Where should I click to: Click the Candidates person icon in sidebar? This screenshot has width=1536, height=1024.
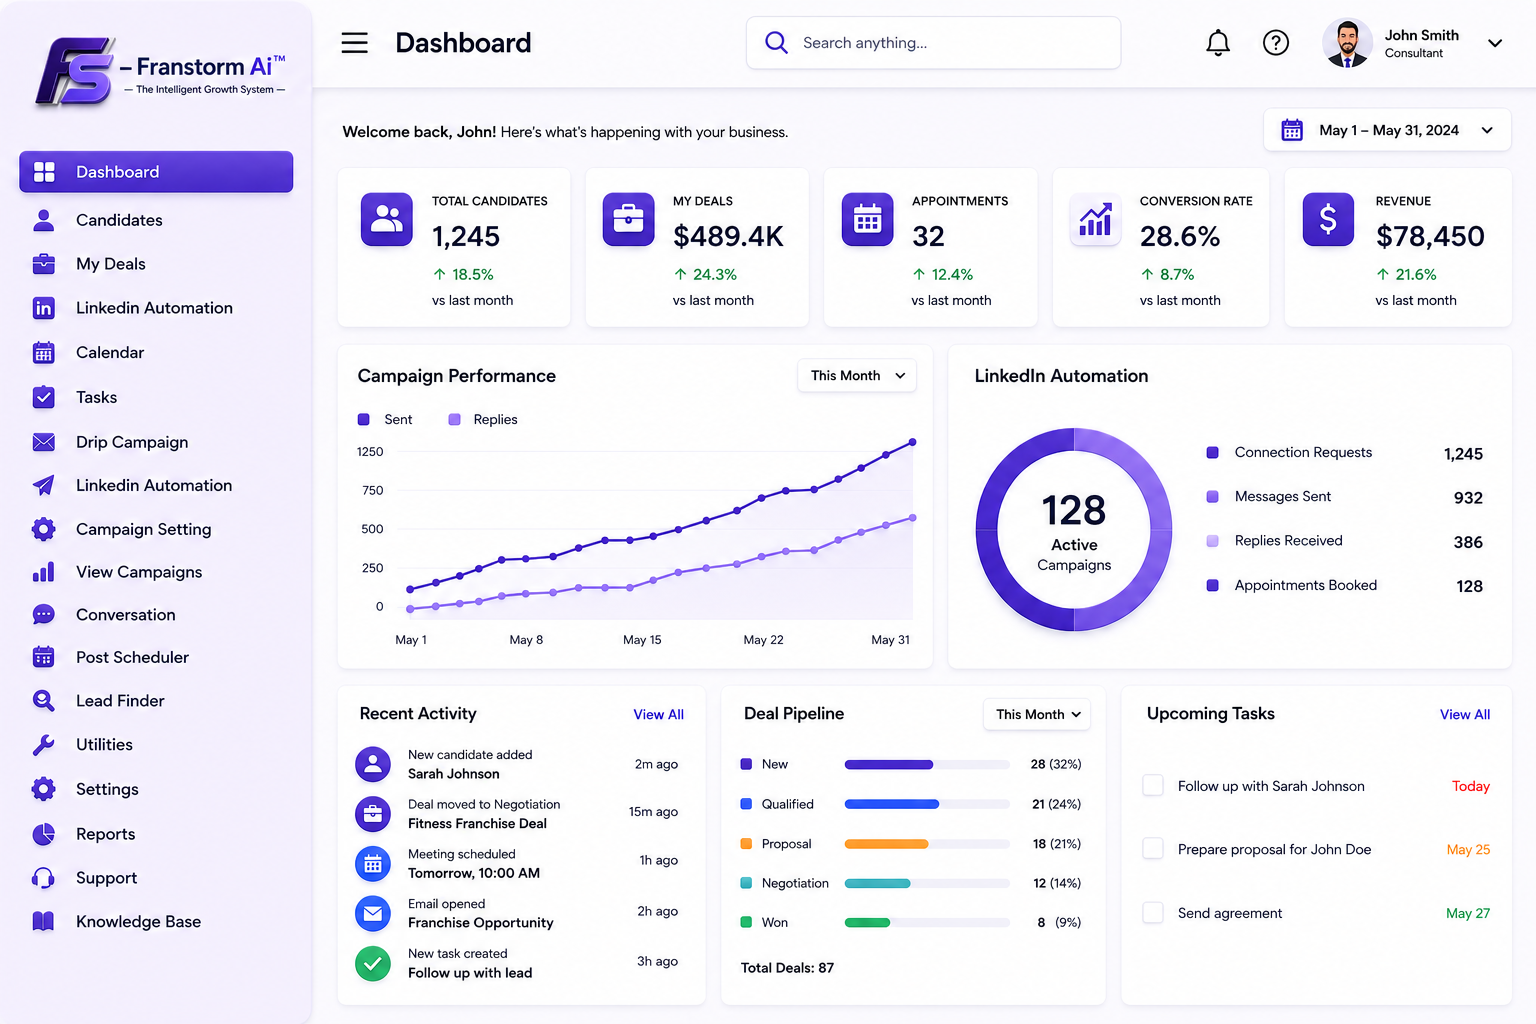pyautogui.click(x=44, y=220)
